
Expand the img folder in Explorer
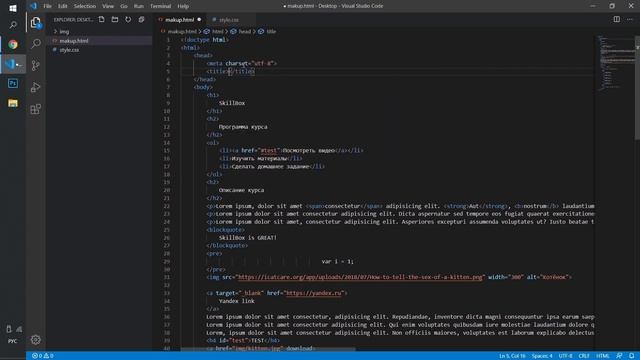(64, 31)
